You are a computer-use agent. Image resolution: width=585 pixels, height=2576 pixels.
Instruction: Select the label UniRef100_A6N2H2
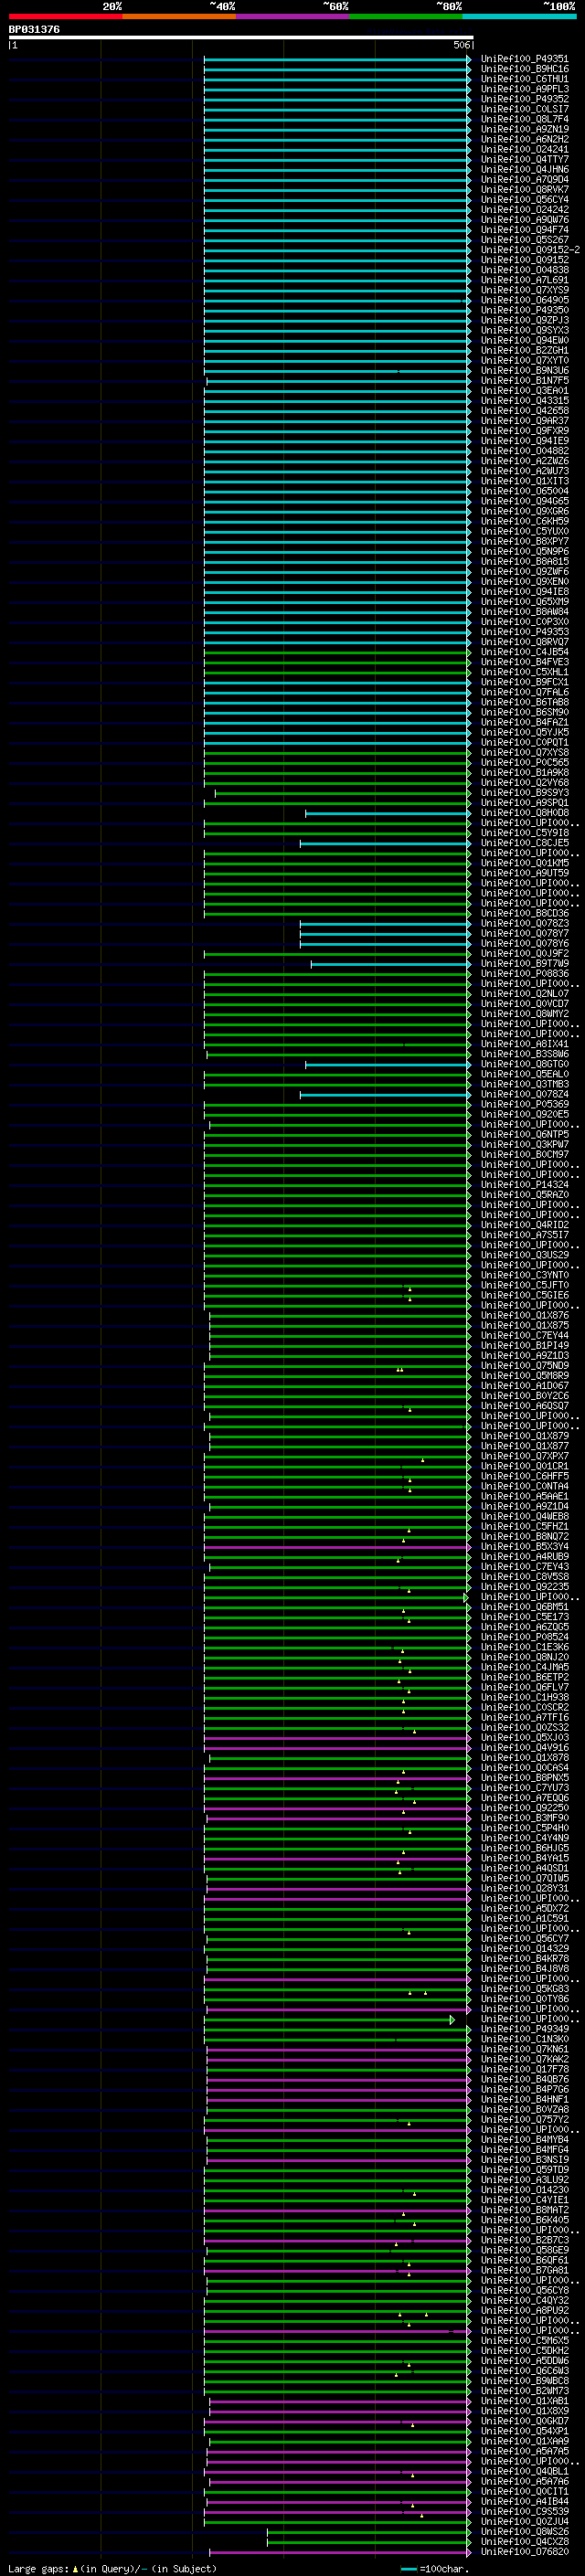click(x=524, y=139)
